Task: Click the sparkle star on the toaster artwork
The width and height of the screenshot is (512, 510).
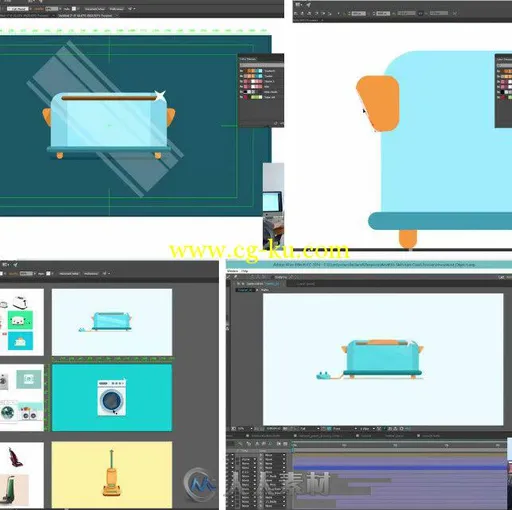Action: [160, 95]
